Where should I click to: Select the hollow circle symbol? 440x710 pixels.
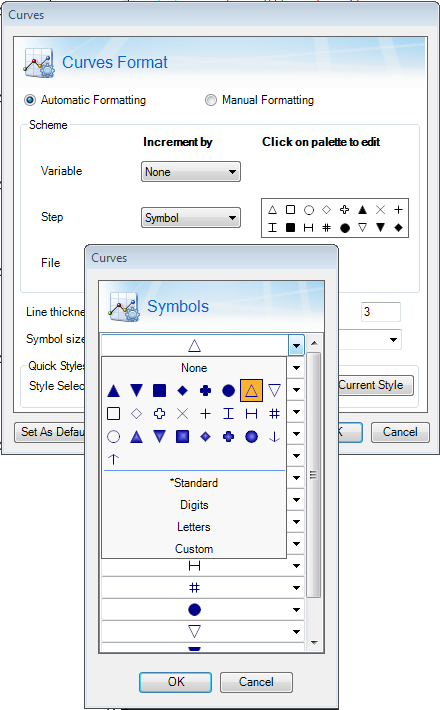(114, 437)
